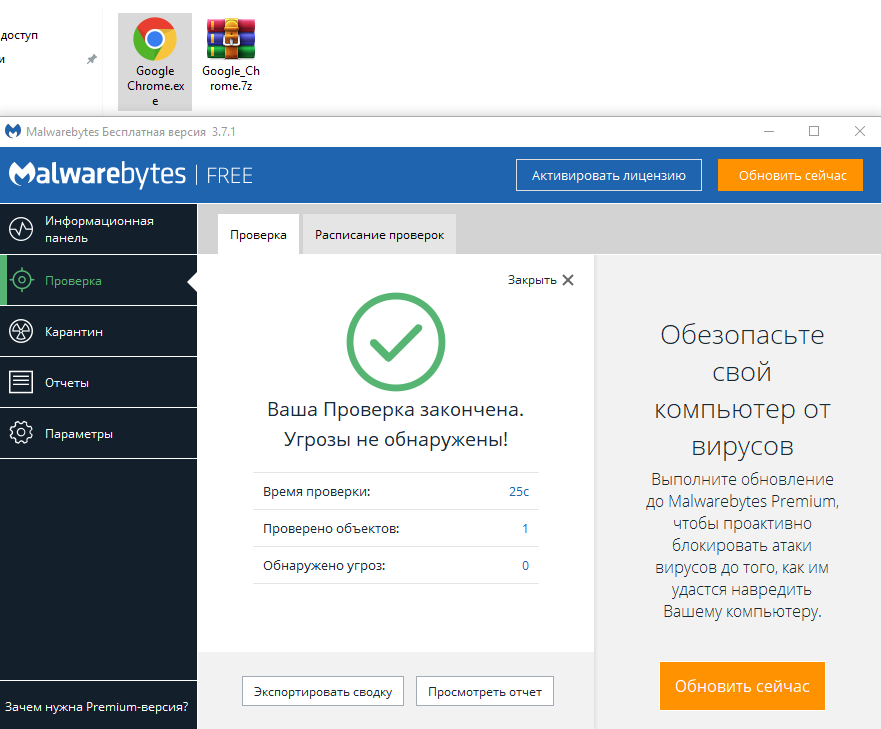The width and height of the screenshot is (881, 729).
Task: Click the доступ item in Explorer sidebar
Action: [x=19, y=35]
